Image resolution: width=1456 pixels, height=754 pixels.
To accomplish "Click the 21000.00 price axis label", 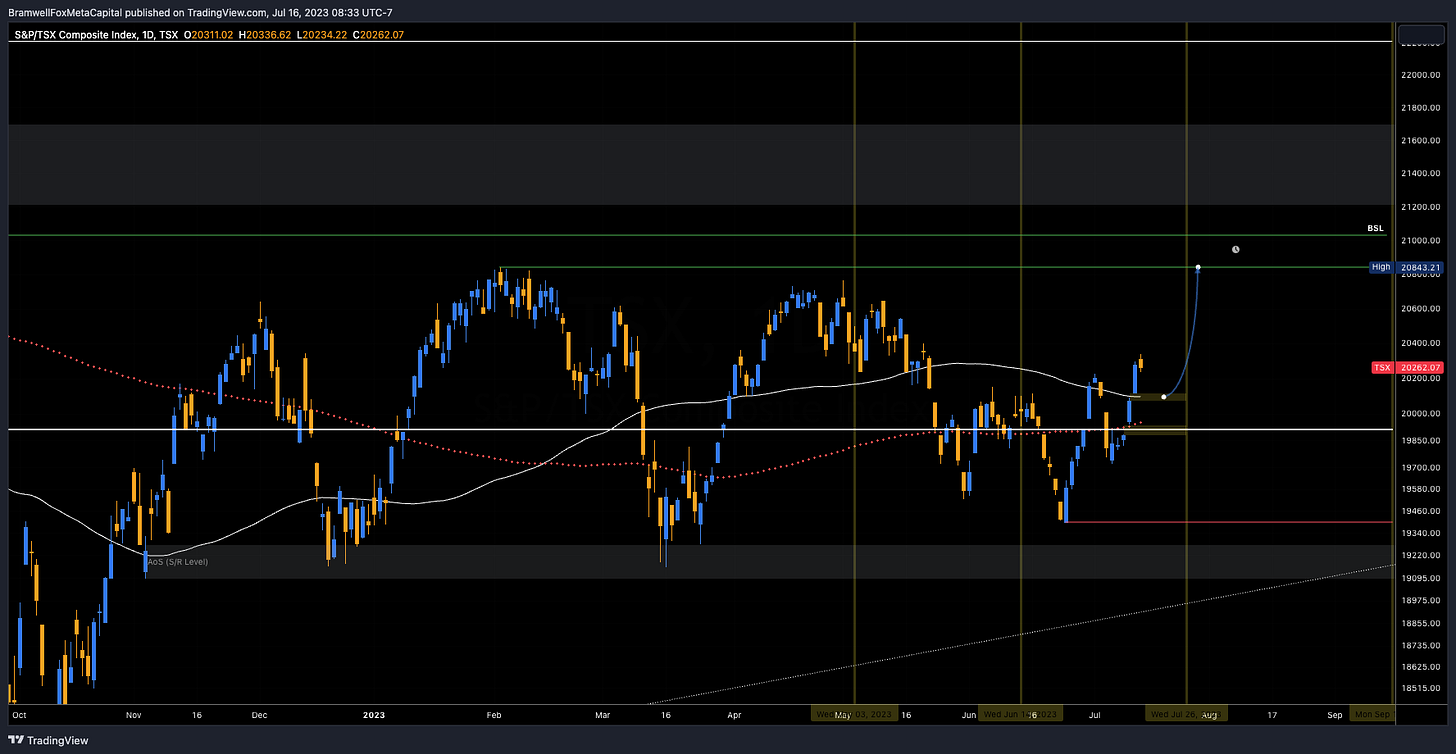I will [1420, 240].
